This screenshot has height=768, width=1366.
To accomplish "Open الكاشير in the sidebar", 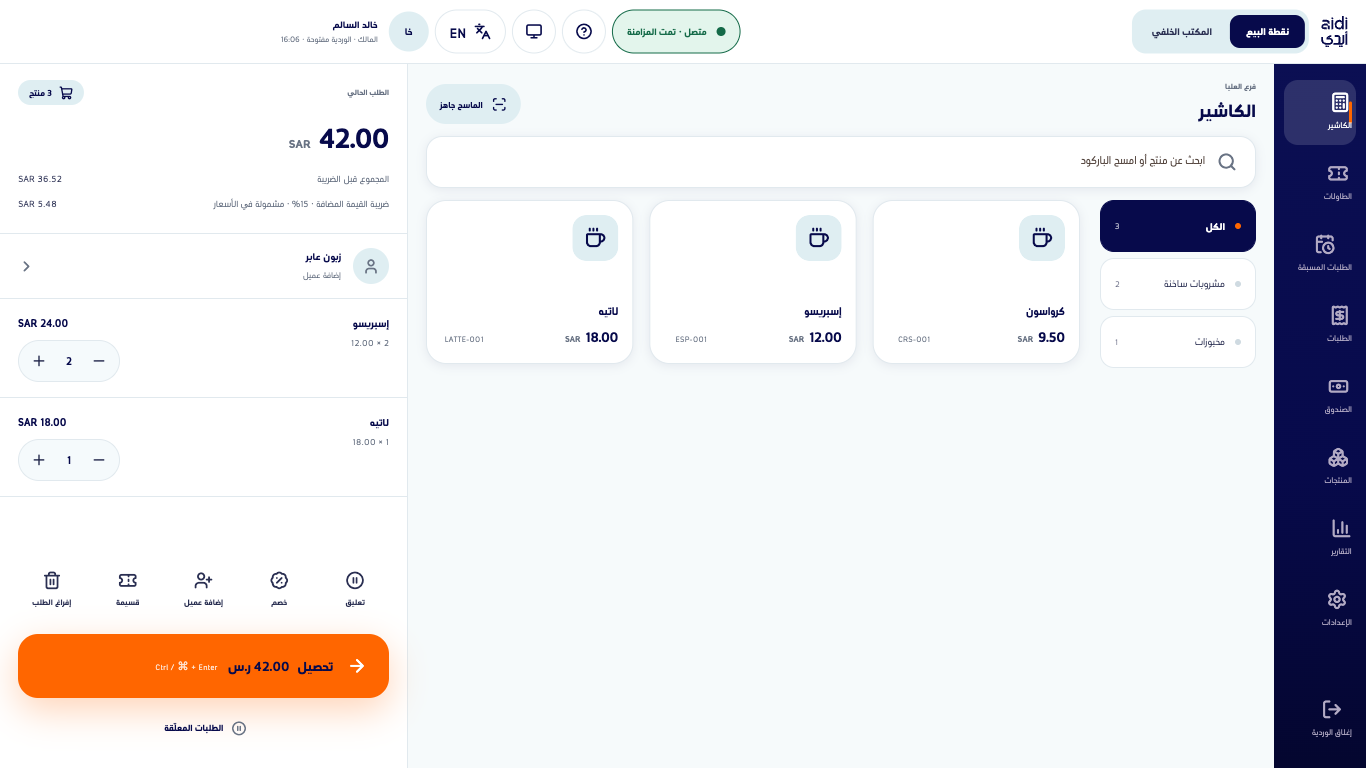I will 1320,113.
